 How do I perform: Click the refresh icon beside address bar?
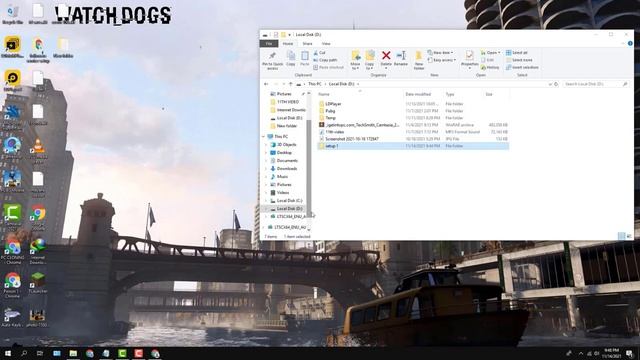556,84
